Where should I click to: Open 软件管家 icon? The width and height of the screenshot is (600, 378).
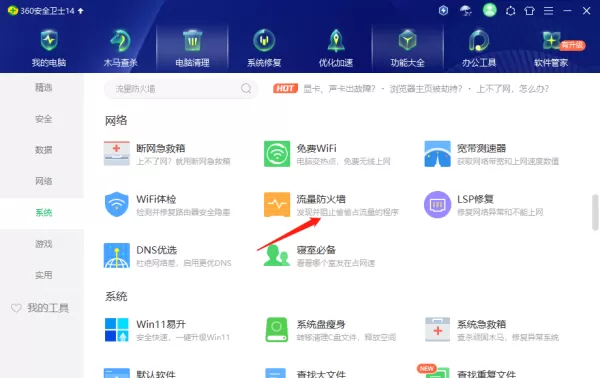(x=551, y=41)
